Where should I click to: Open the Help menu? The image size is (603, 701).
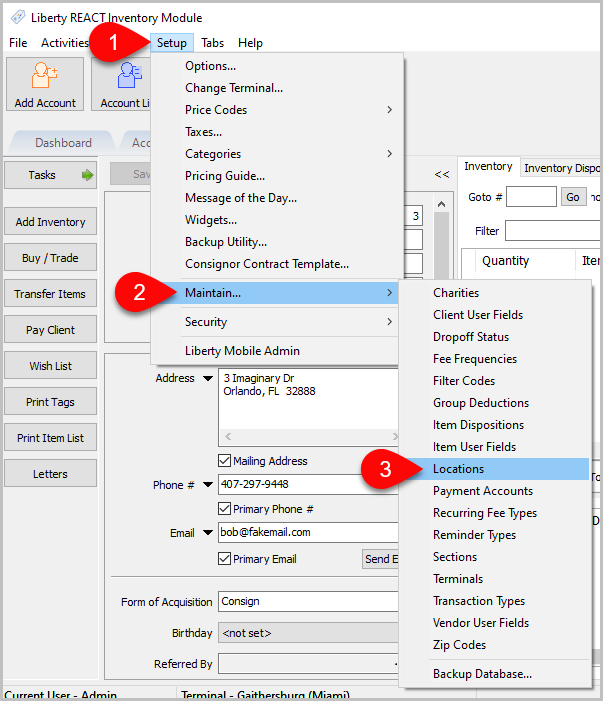250,43
